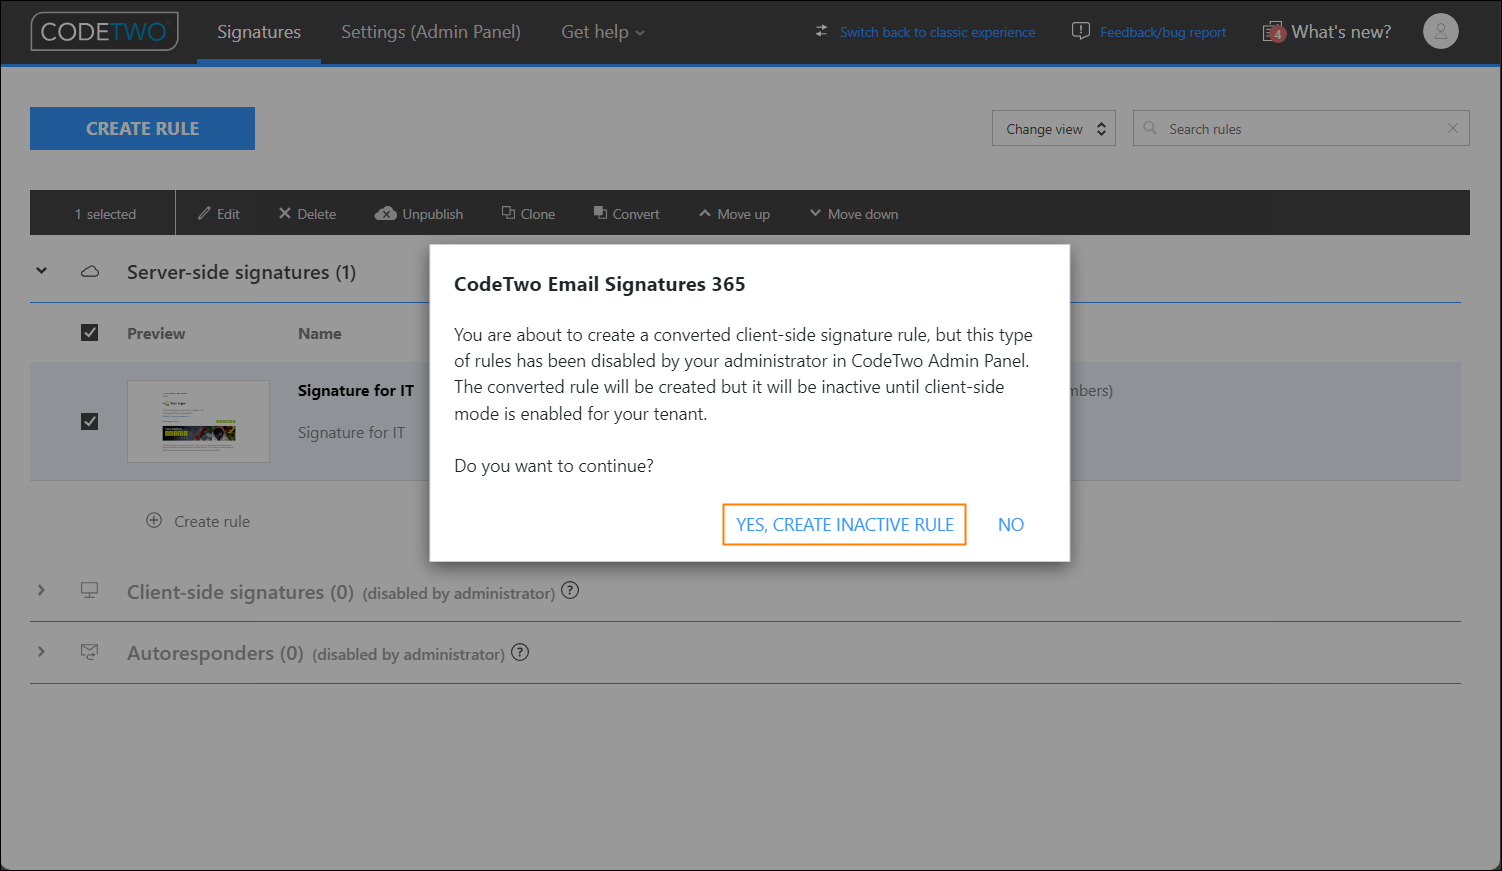Image resolution: width=1502 pixels, height=871 pixels.
Task: Click the Move up arrow icon
Action: [x=706, y=213]
